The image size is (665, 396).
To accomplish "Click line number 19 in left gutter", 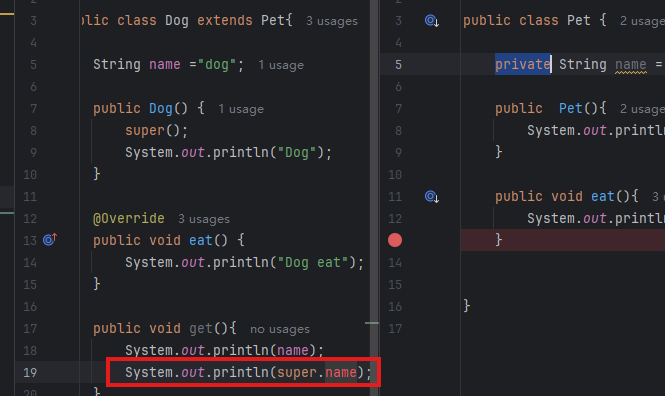I will point(30,373).
